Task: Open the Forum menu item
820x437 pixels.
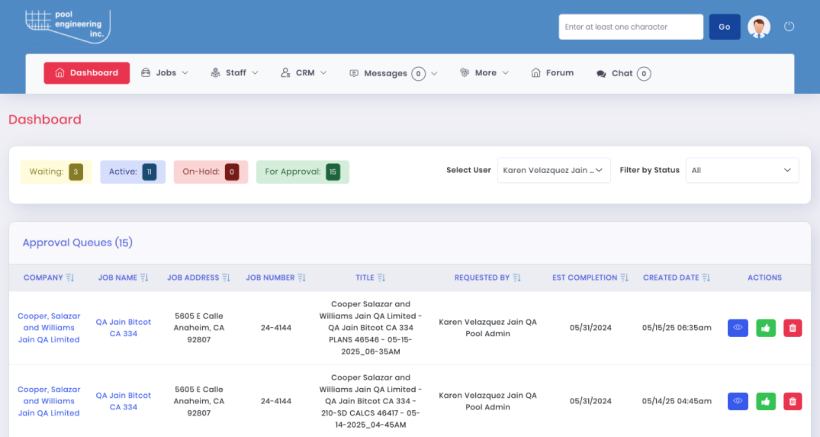Action: click(x=552, y=73)
